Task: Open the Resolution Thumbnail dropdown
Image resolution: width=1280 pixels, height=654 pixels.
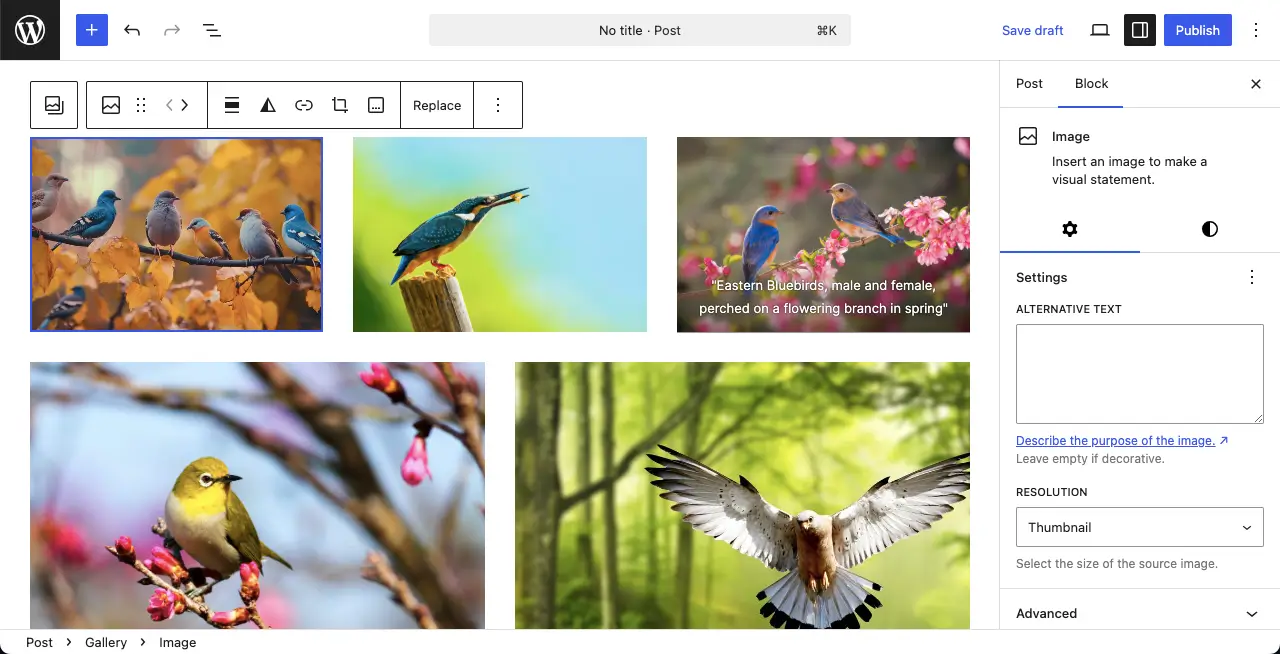Action: pos(1139,527)
